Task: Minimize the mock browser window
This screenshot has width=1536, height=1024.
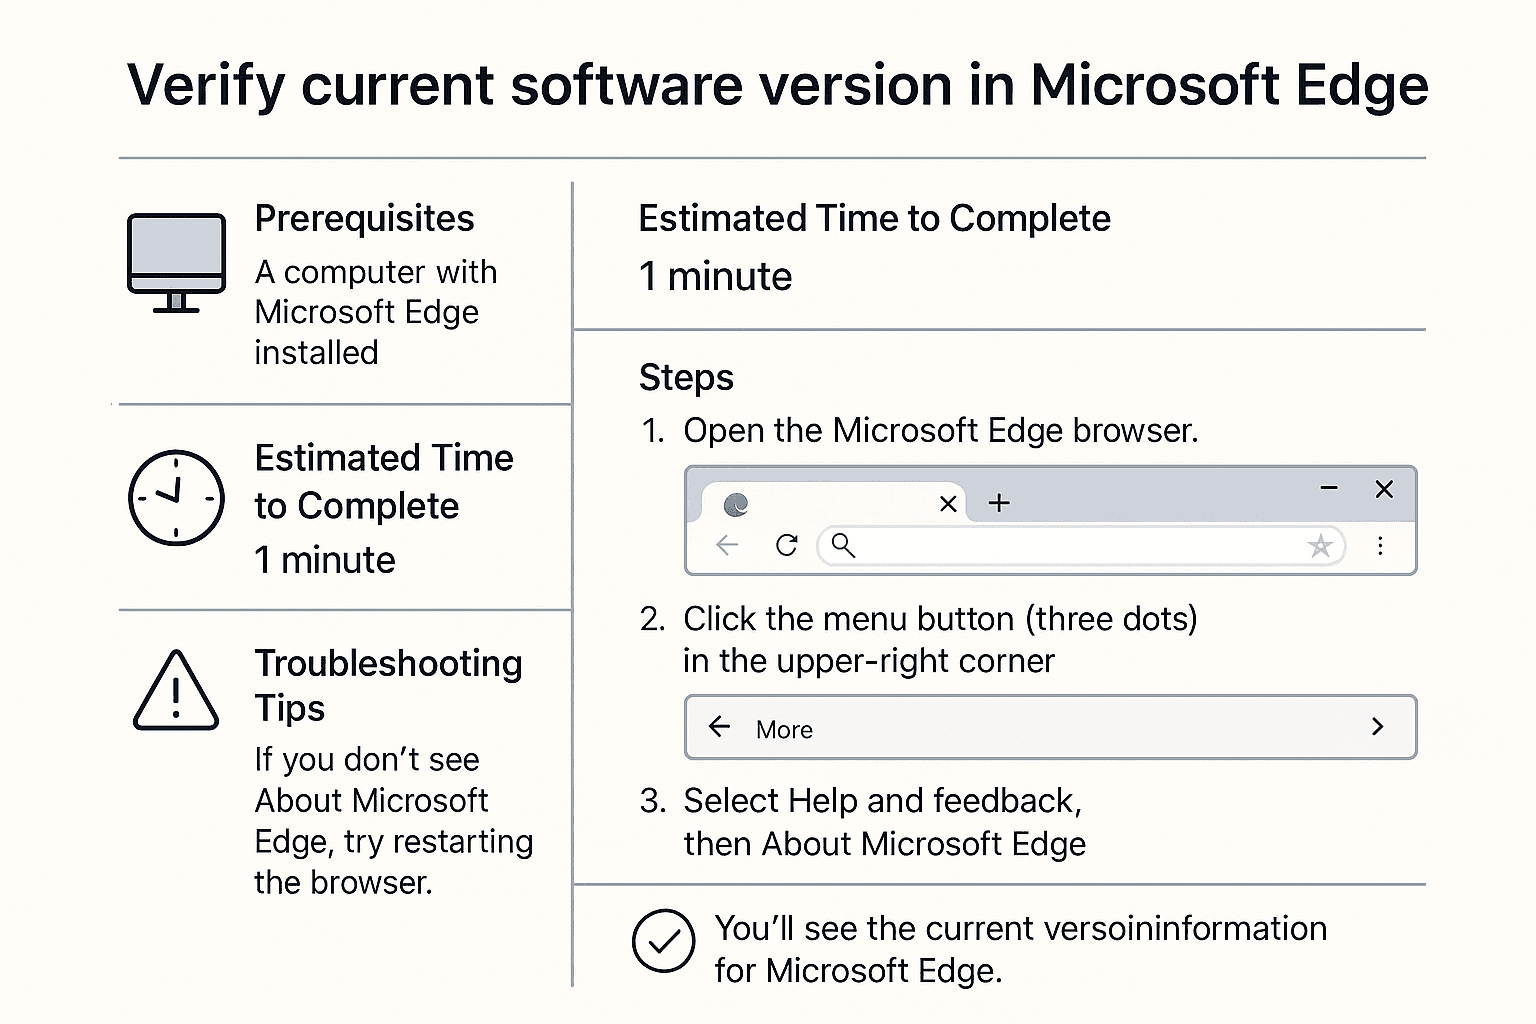Action: tap(1329, 488)
